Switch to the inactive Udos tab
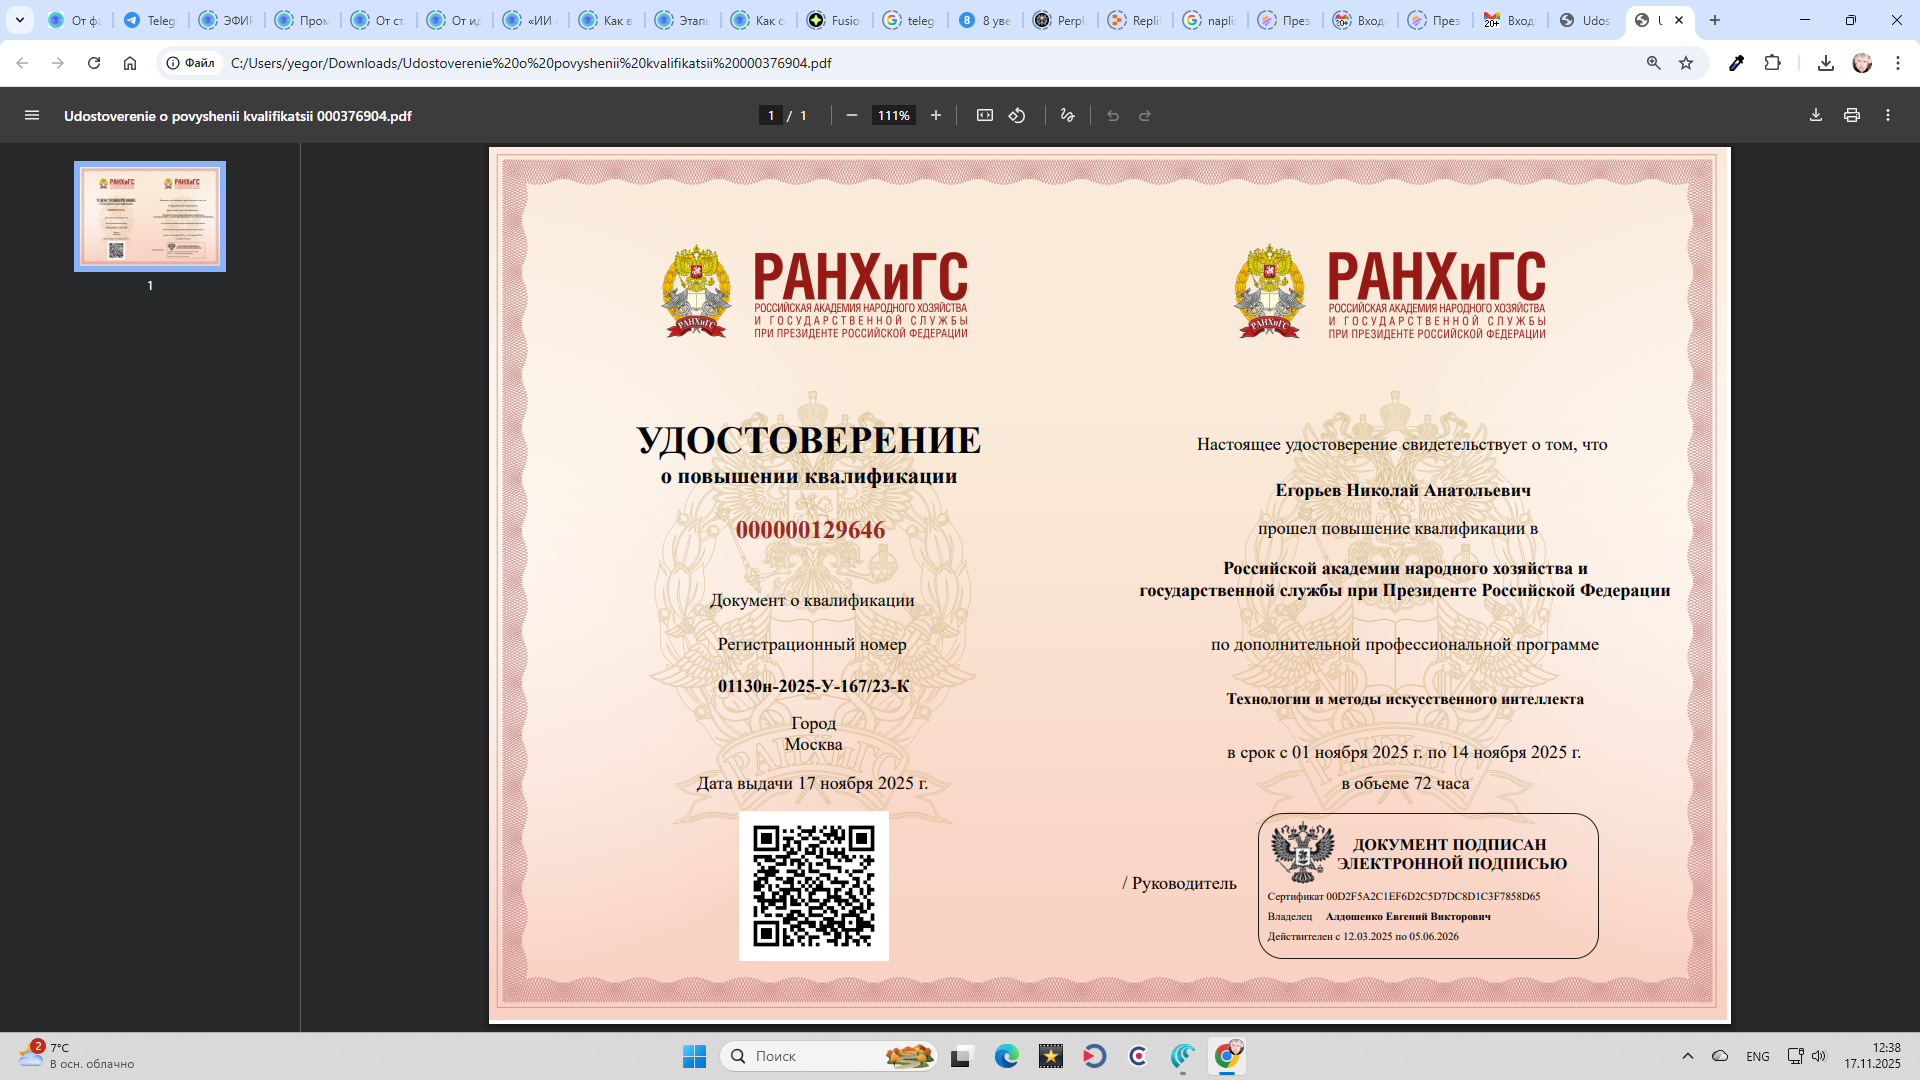 pyautogui.click(x=1585, y=20)
